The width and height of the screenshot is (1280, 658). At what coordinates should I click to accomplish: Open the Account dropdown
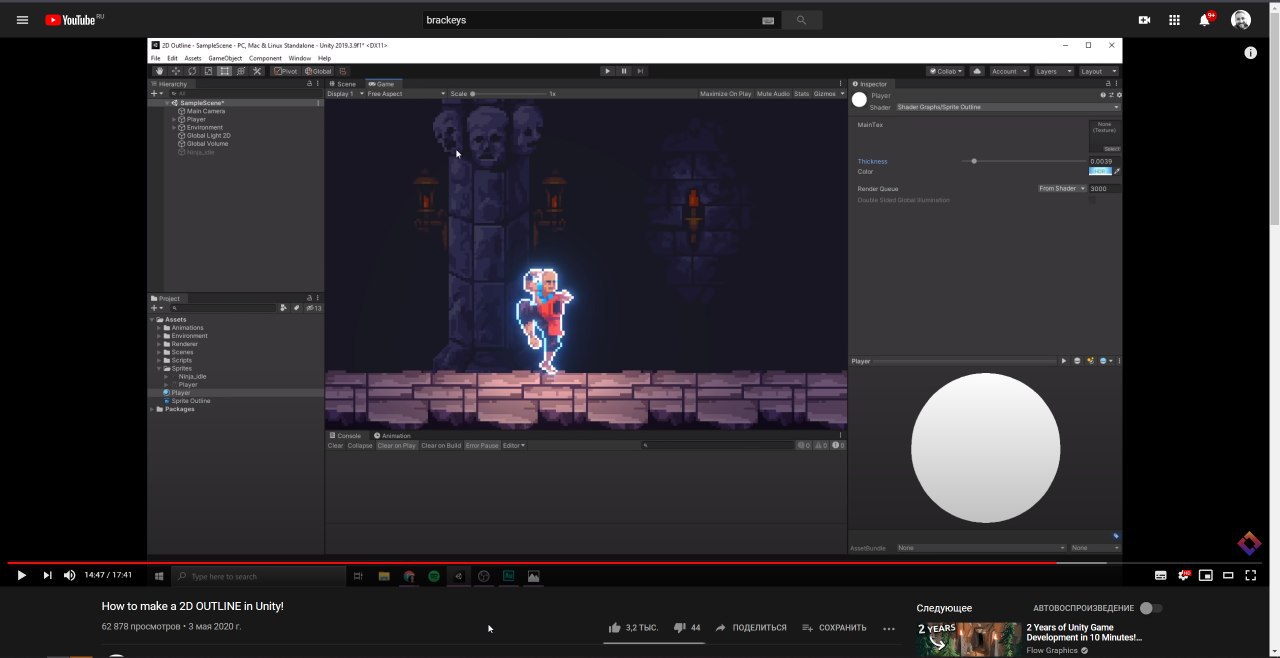(x=1008, y=71)
